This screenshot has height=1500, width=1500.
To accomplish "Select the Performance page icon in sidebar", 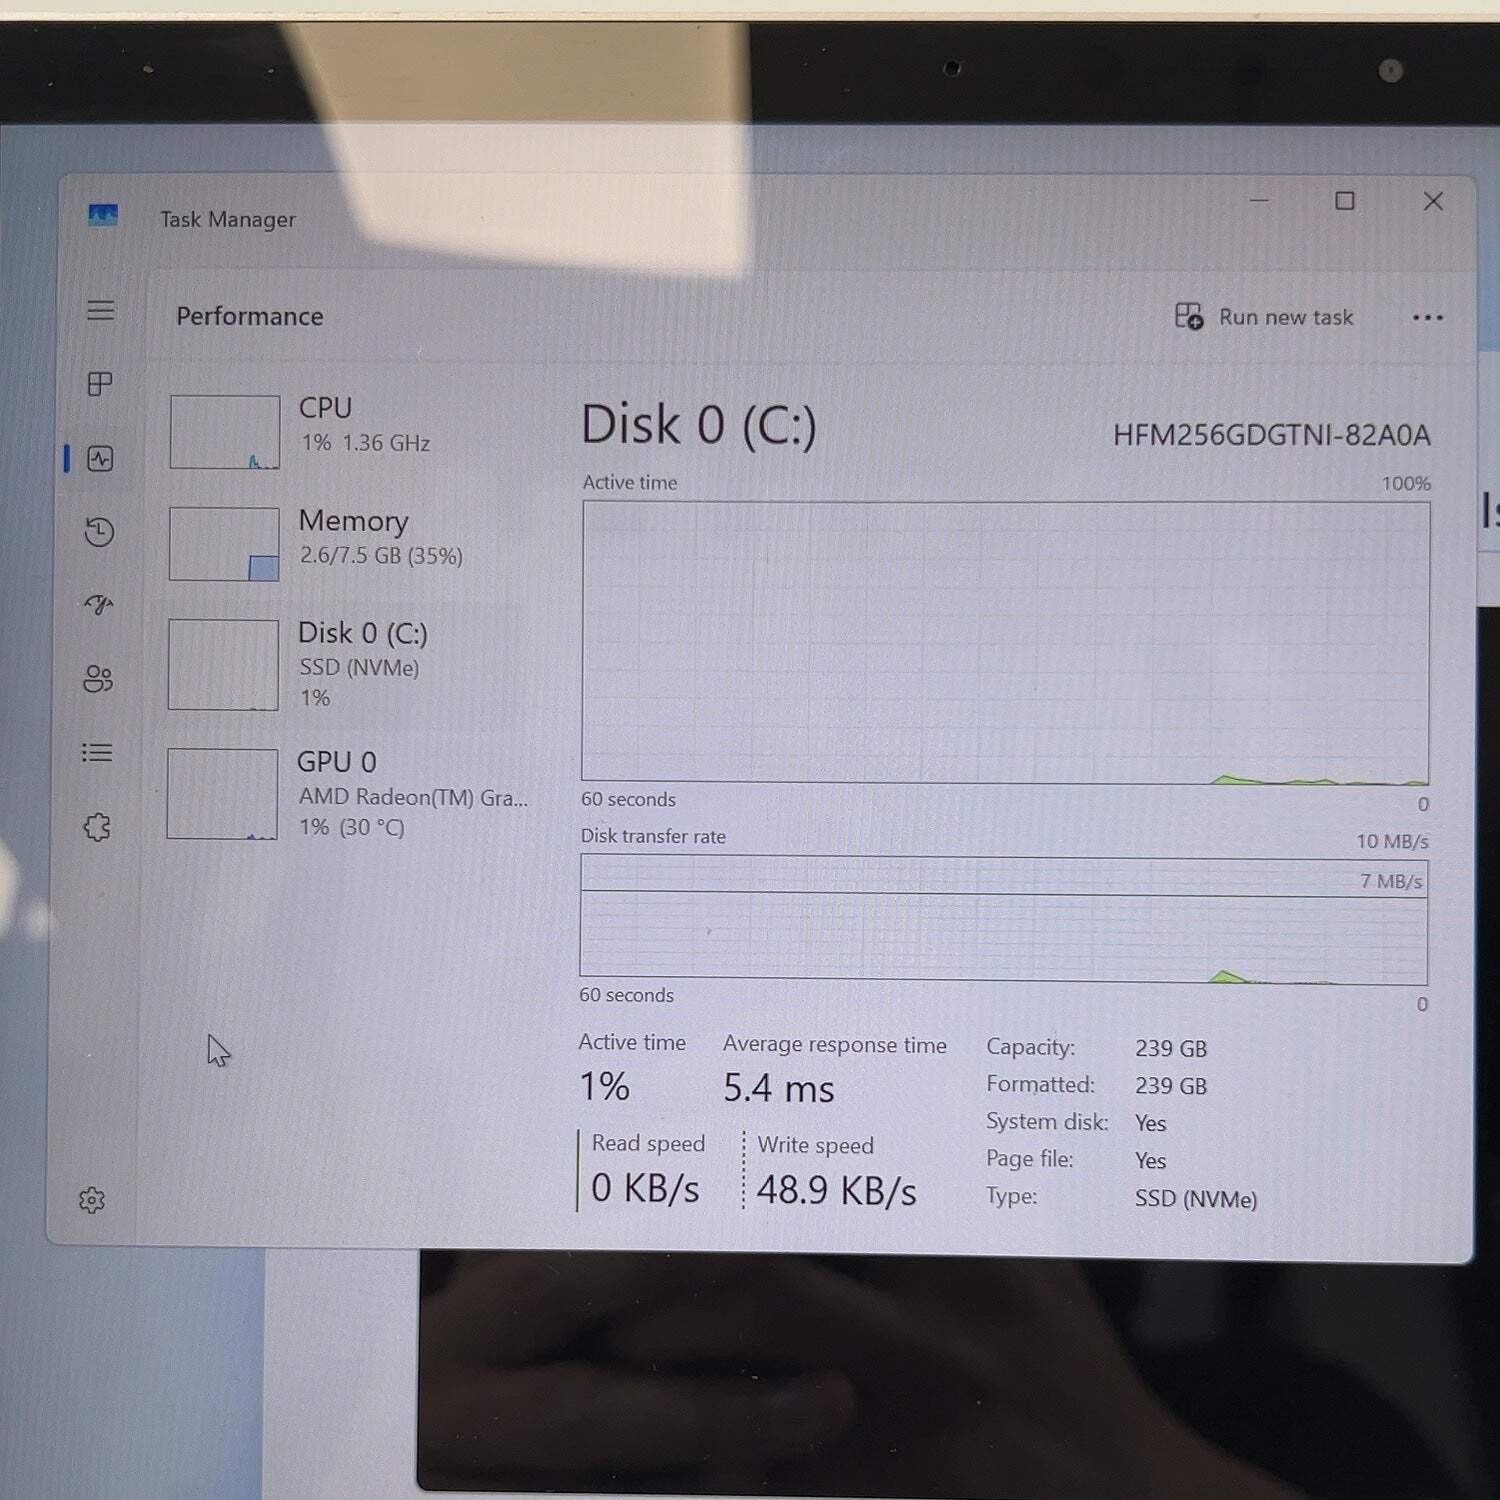I will click(x=100, y=459).
